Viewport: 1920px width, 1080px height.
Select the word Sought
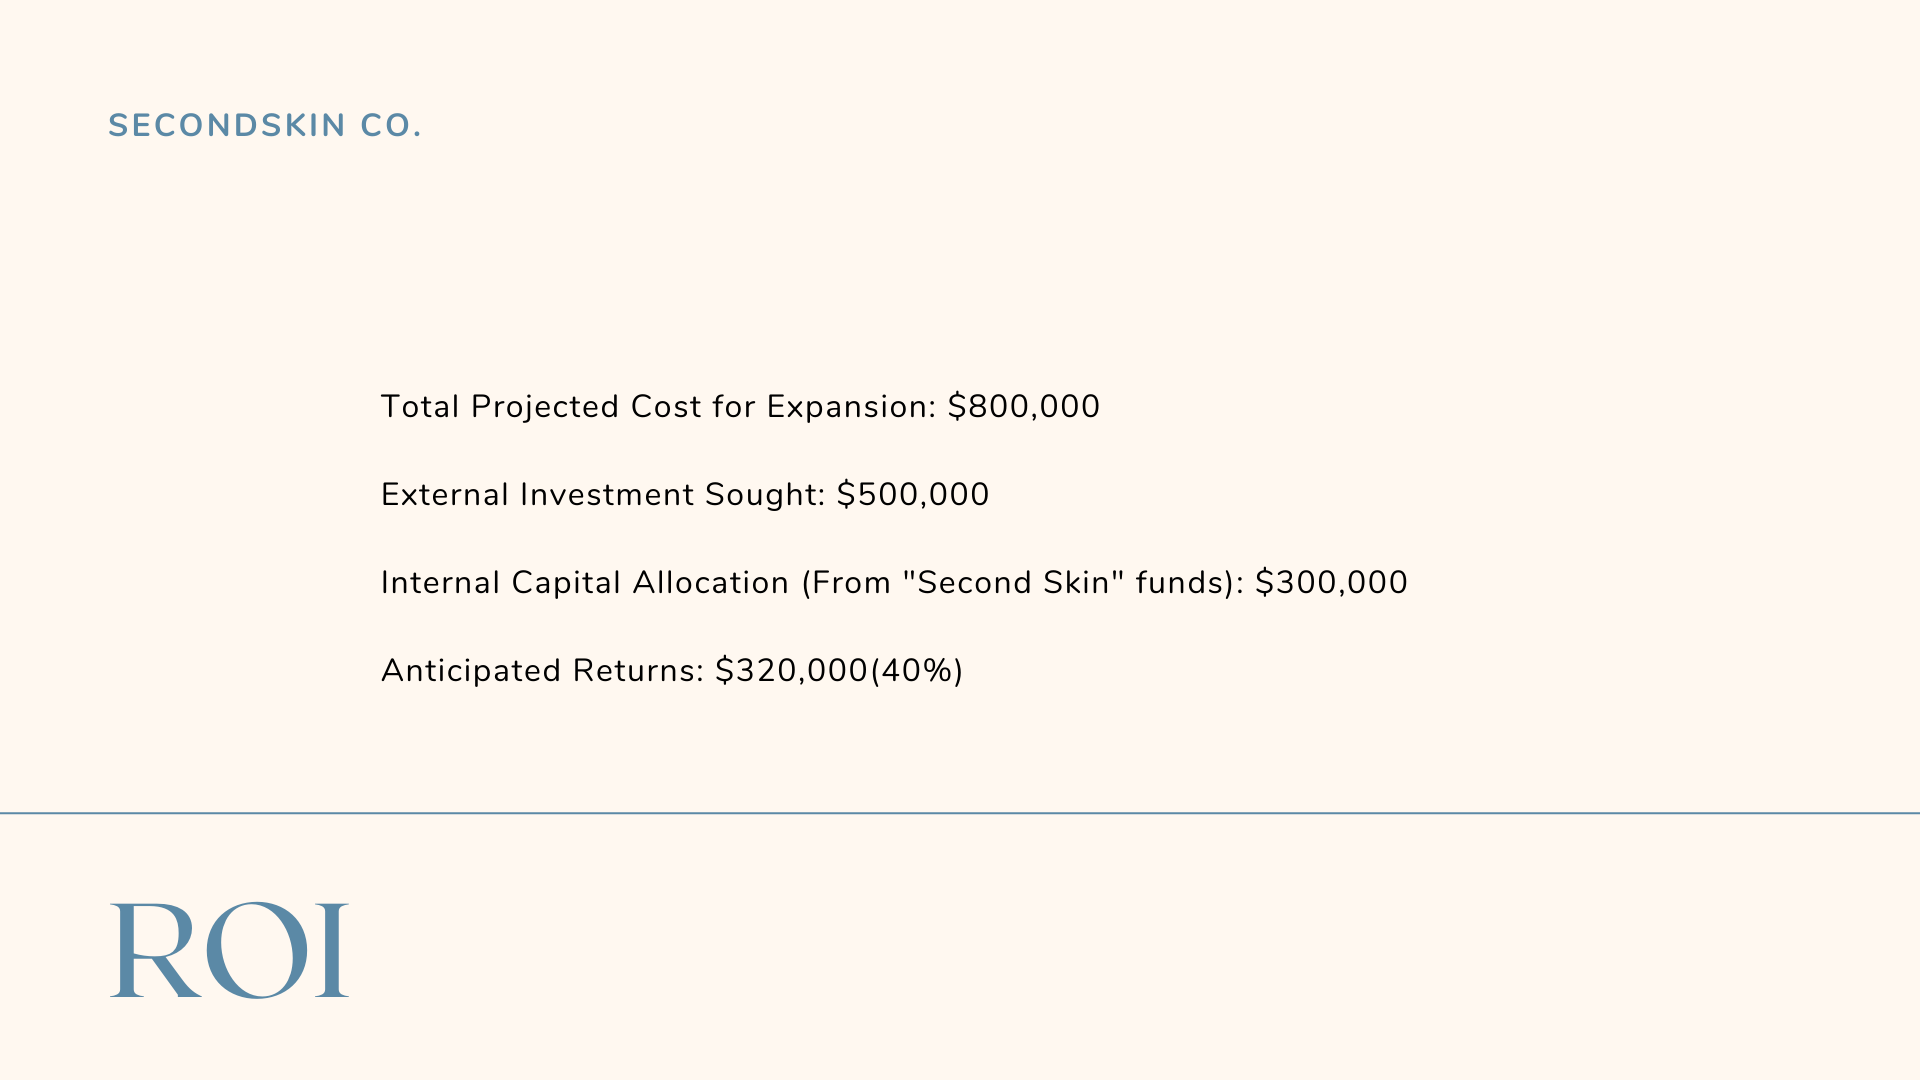tap(765, 496)
